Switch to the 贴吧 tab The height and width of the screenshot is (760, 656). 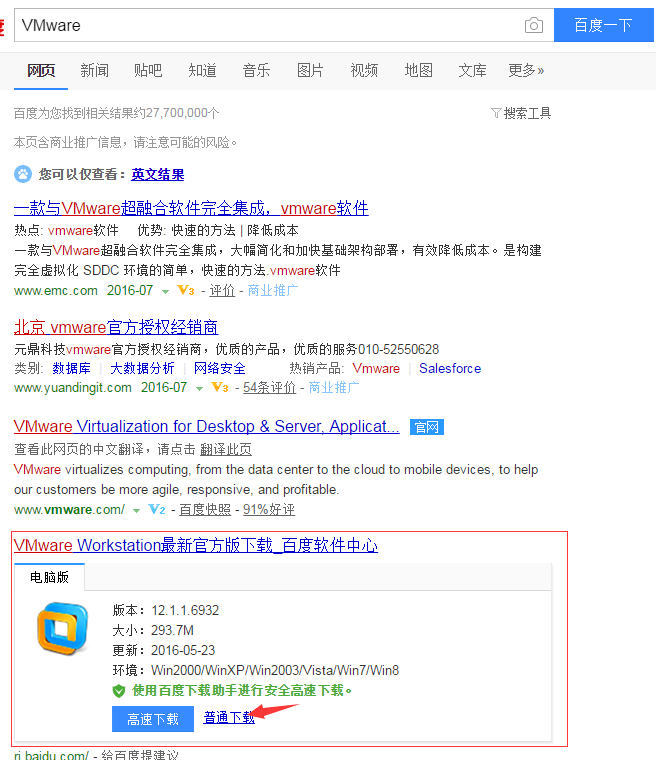click(148, 71)
